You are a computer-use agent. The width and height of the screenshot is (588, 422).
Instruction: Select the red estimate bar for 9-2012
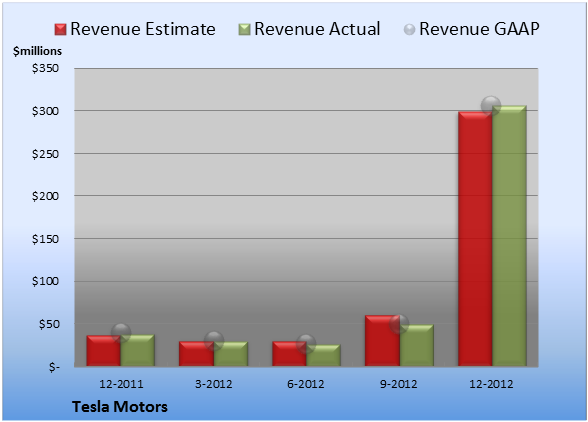pos(382,341)
